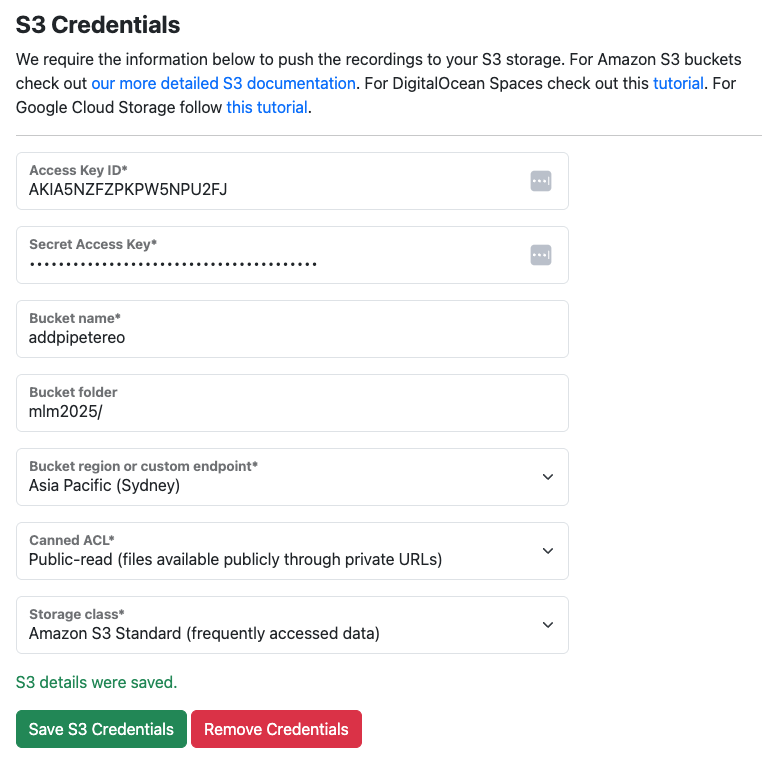Select the Bucket name field containing addpipetereo
The width and height of the screenshot is (765, 778).
[290, 337]
